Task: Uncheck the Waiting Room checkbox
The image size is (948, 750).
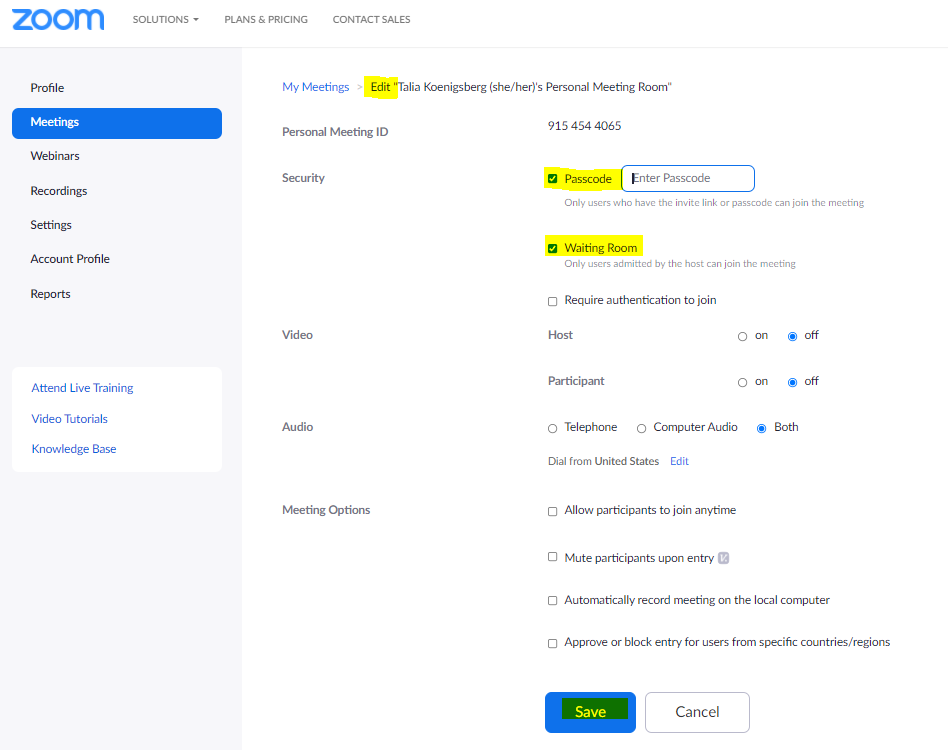Action: pyautogui.click(x=553, y=248)
